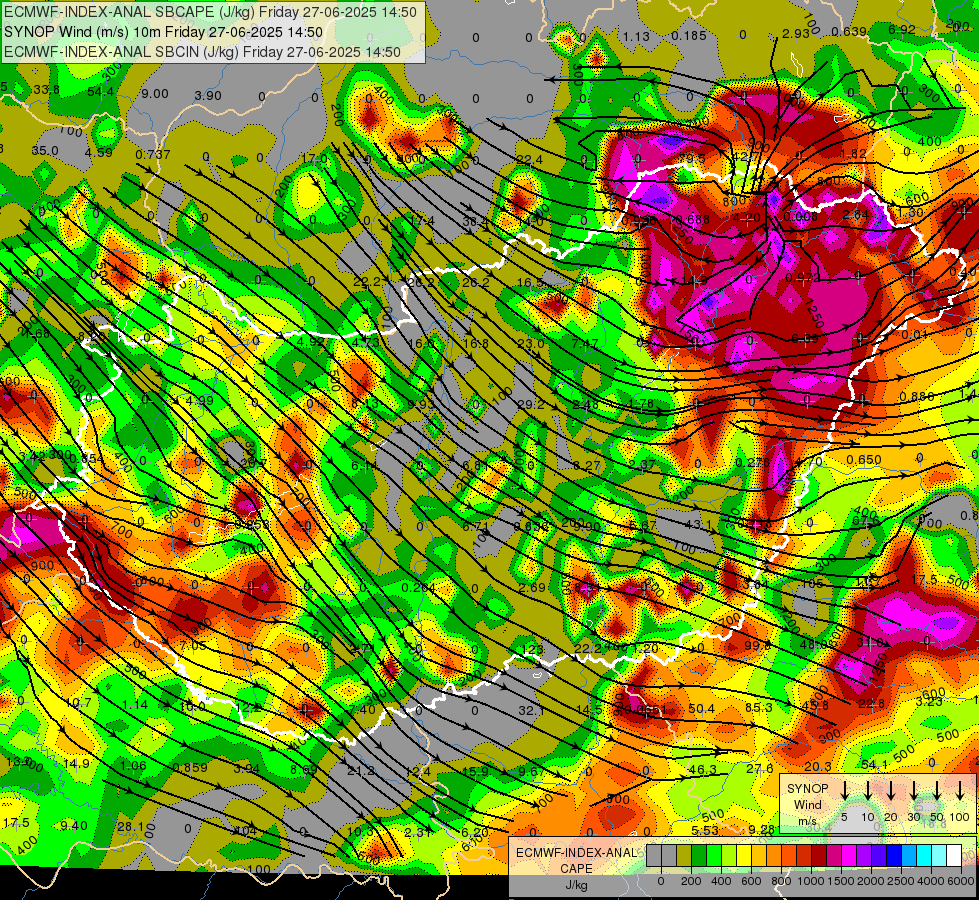This screenshot has height=900, width=979.
Task: Click the '54.1' value on the map
Action: point(874,765)
